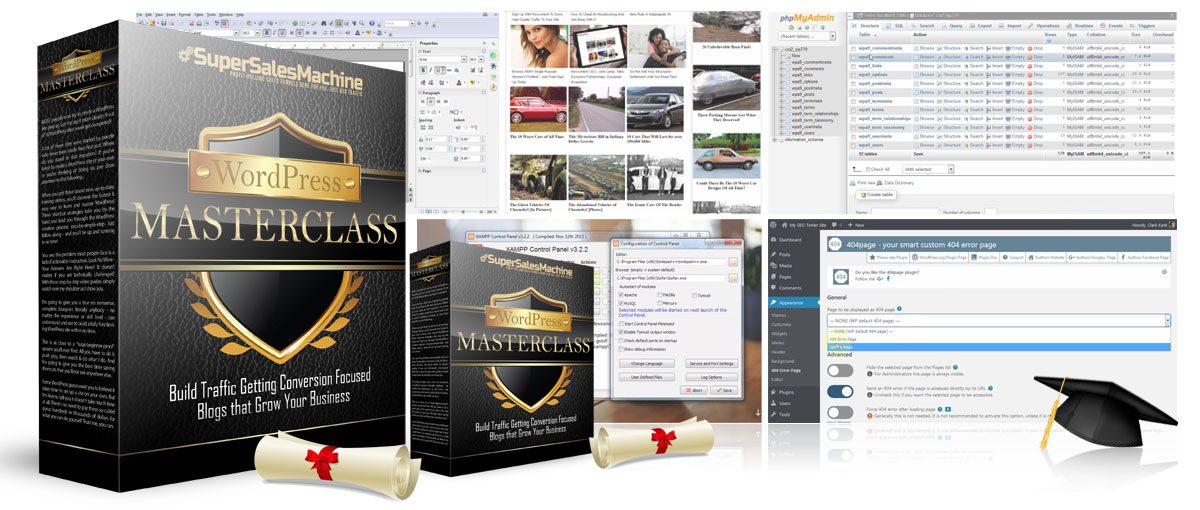
Task: Click the new table Name input field
Action: click(x=905, y=212)
